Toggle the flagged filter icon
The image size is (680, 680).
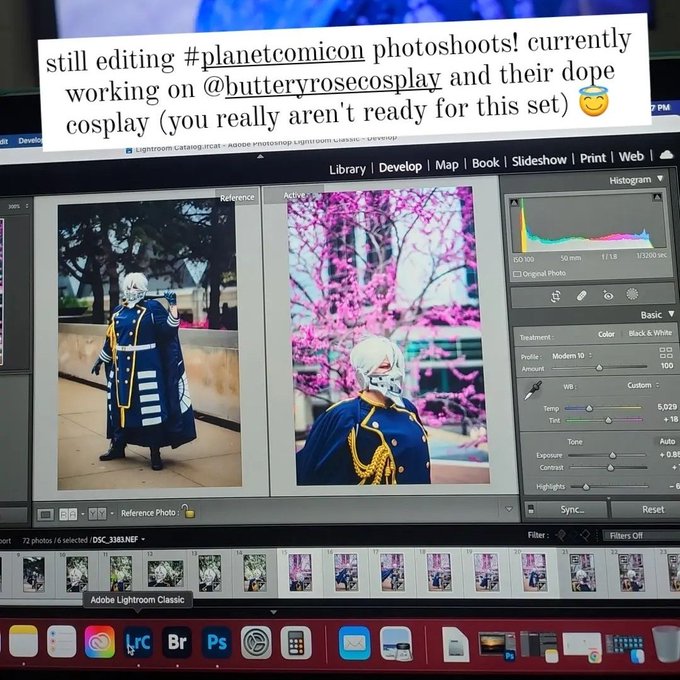coord(561,536)
